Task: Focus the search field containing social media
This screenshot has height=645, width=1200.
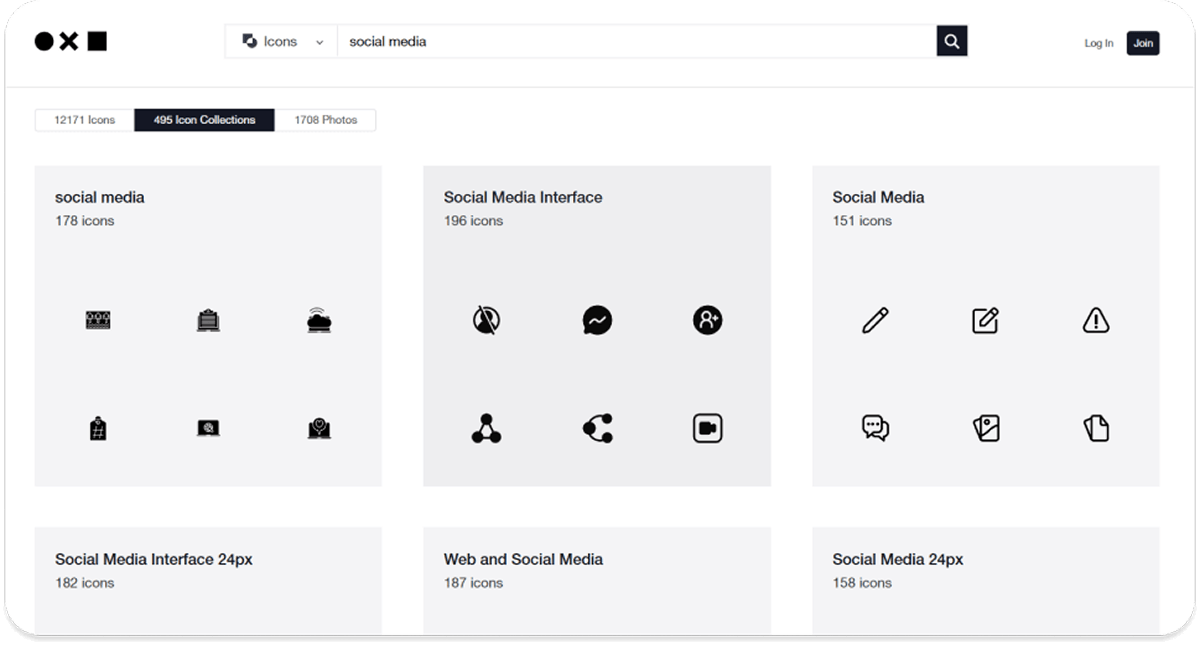Action: [636, 42]
